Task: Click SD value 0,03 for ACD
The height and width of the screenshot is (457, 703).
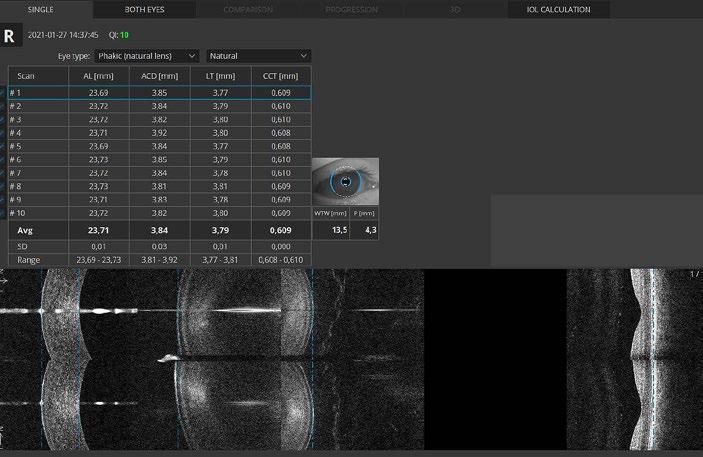Action: [159, 247]
